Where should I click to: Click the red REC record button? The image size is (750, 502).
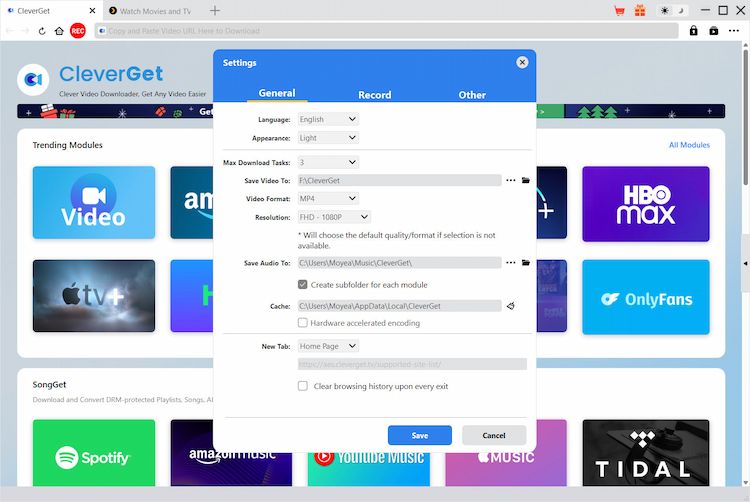(77, 31)
